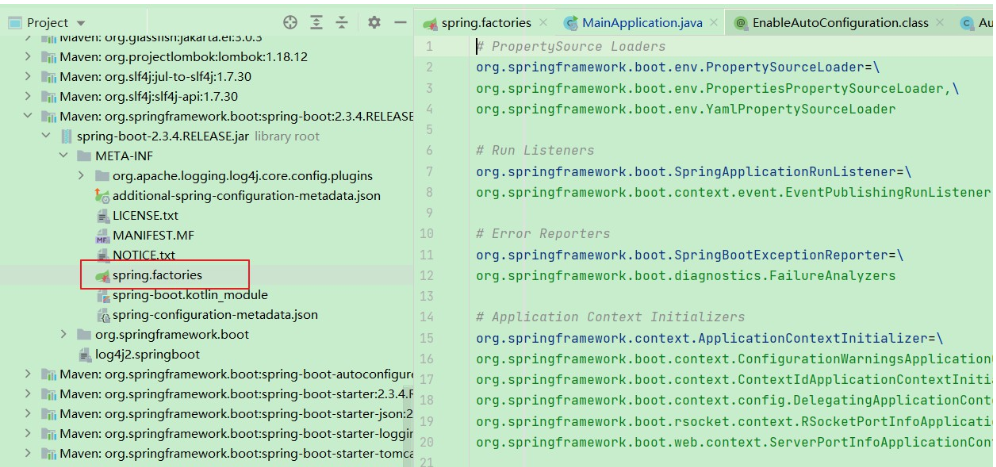This screenshot has height=467, width=996.
Task: Select spring-boot.kotlin_module file
Action: (x=190, y=295)
